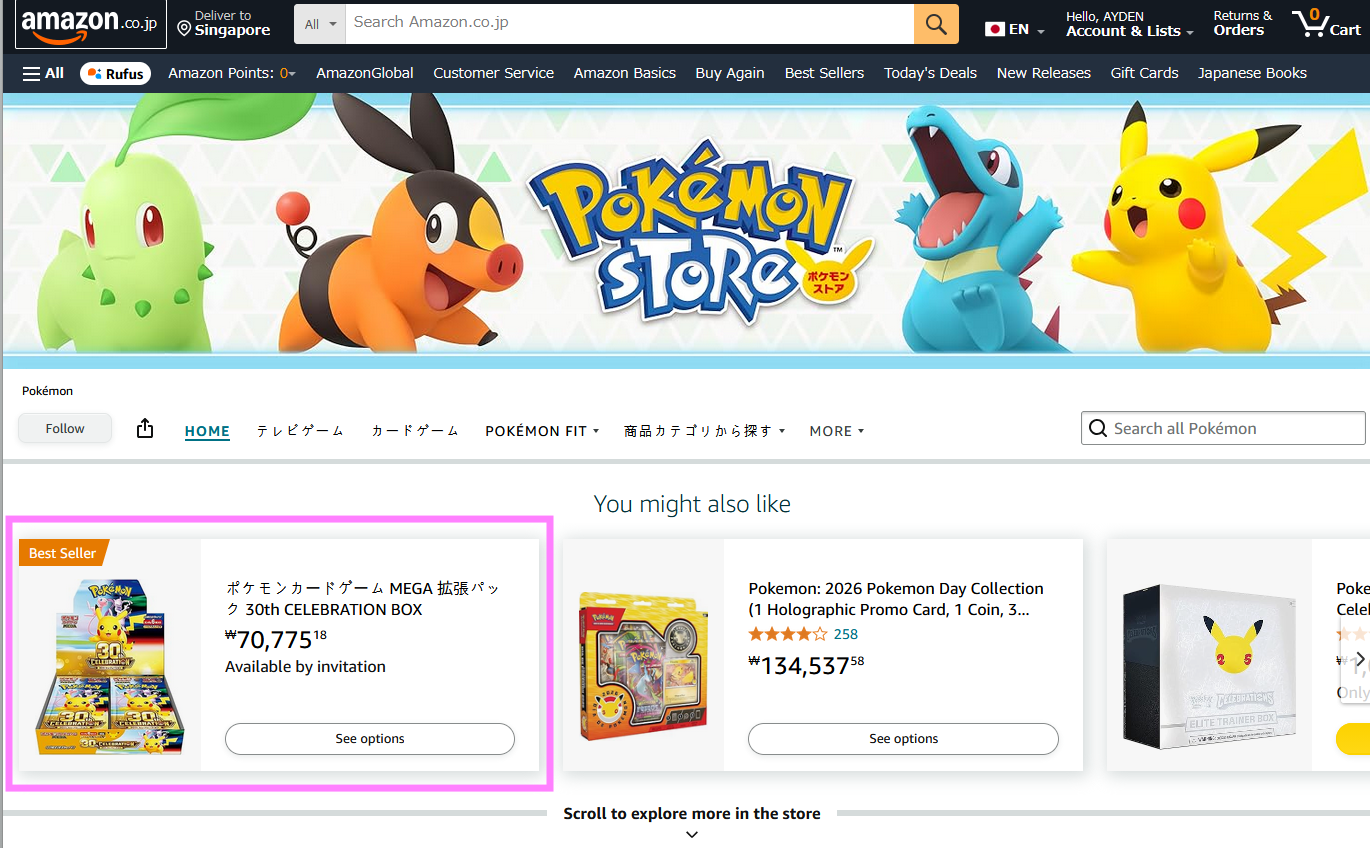Open Gift Cards
Screen dimensions: 1370x848
click(1144, 73)
